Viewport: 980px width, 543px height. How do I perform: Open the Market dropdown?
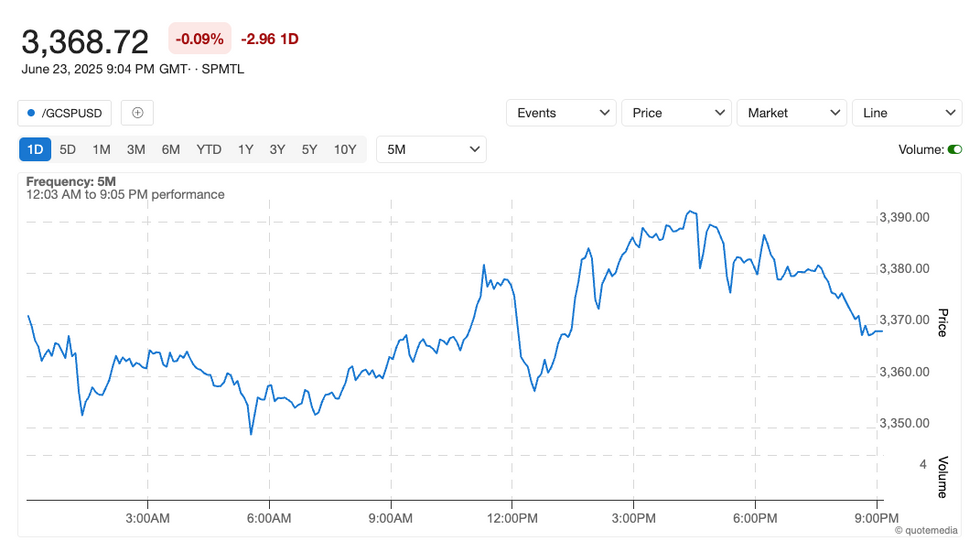tap(791, 113)
